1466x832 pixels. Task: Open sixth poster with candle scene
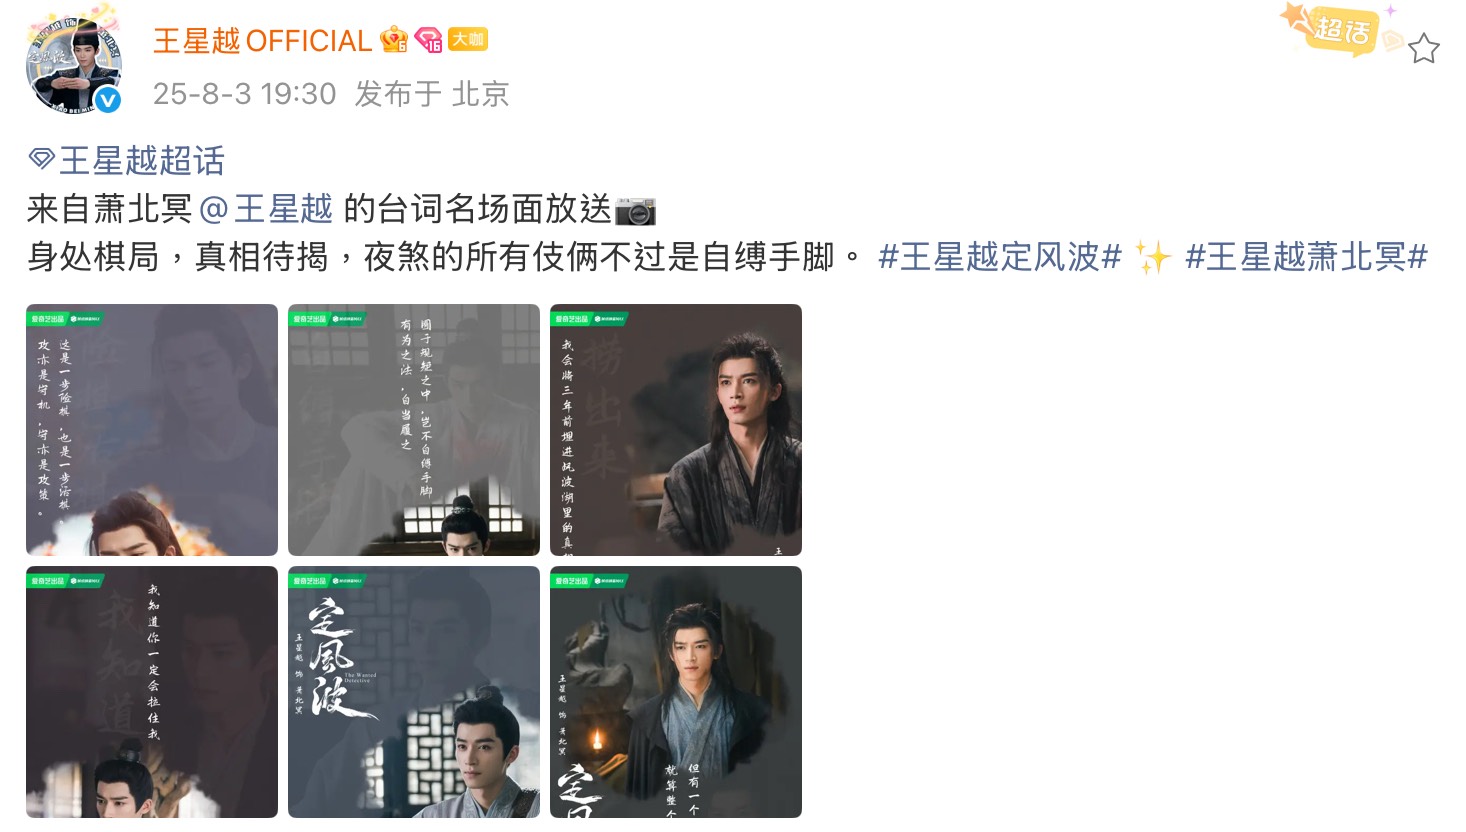[x=676, y=692]
